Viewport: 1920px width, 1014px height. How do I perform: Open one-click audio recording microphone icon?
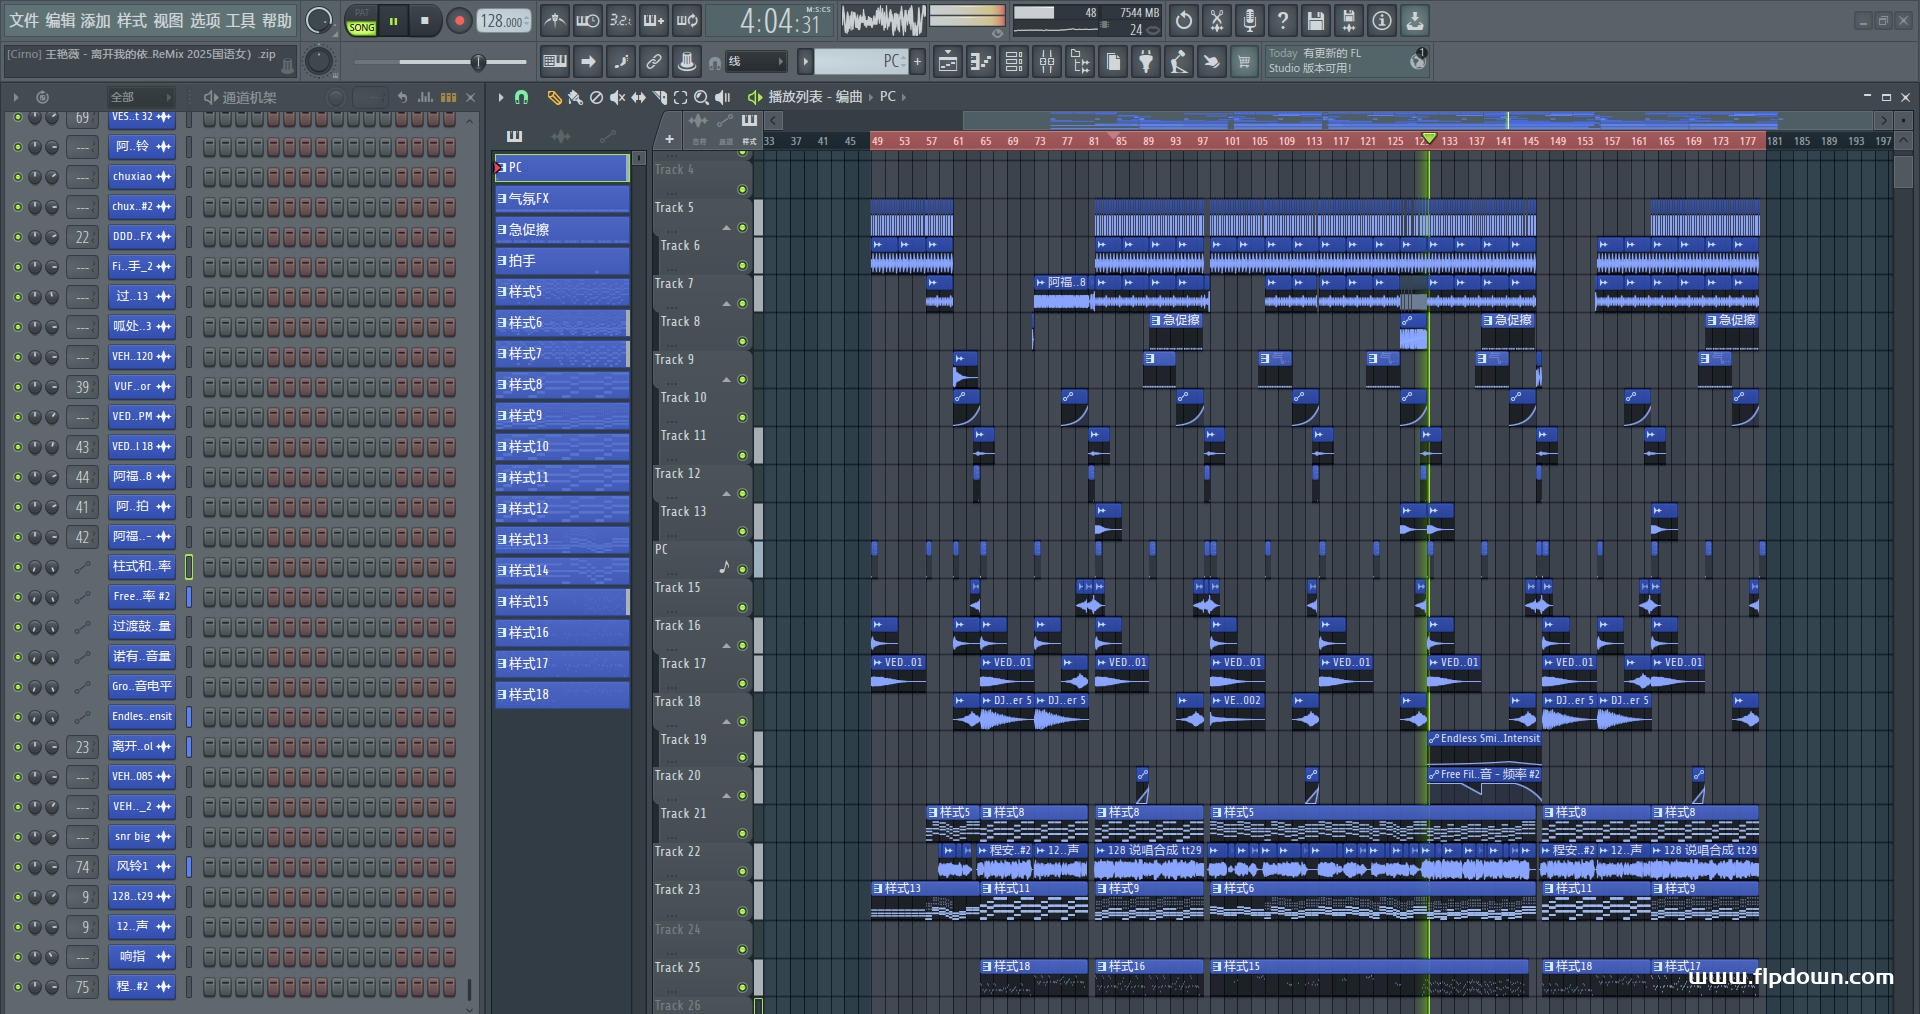tap(1250, 20)
